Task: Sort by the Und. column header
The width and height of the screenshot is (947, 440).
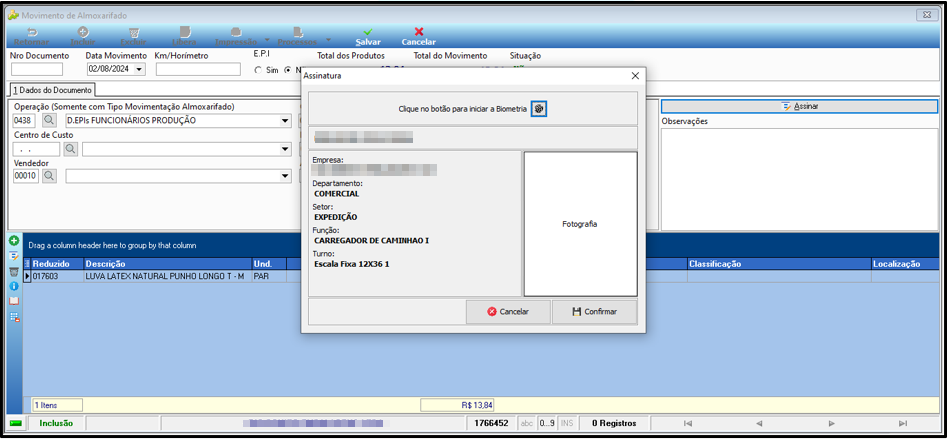Action: 269,264
